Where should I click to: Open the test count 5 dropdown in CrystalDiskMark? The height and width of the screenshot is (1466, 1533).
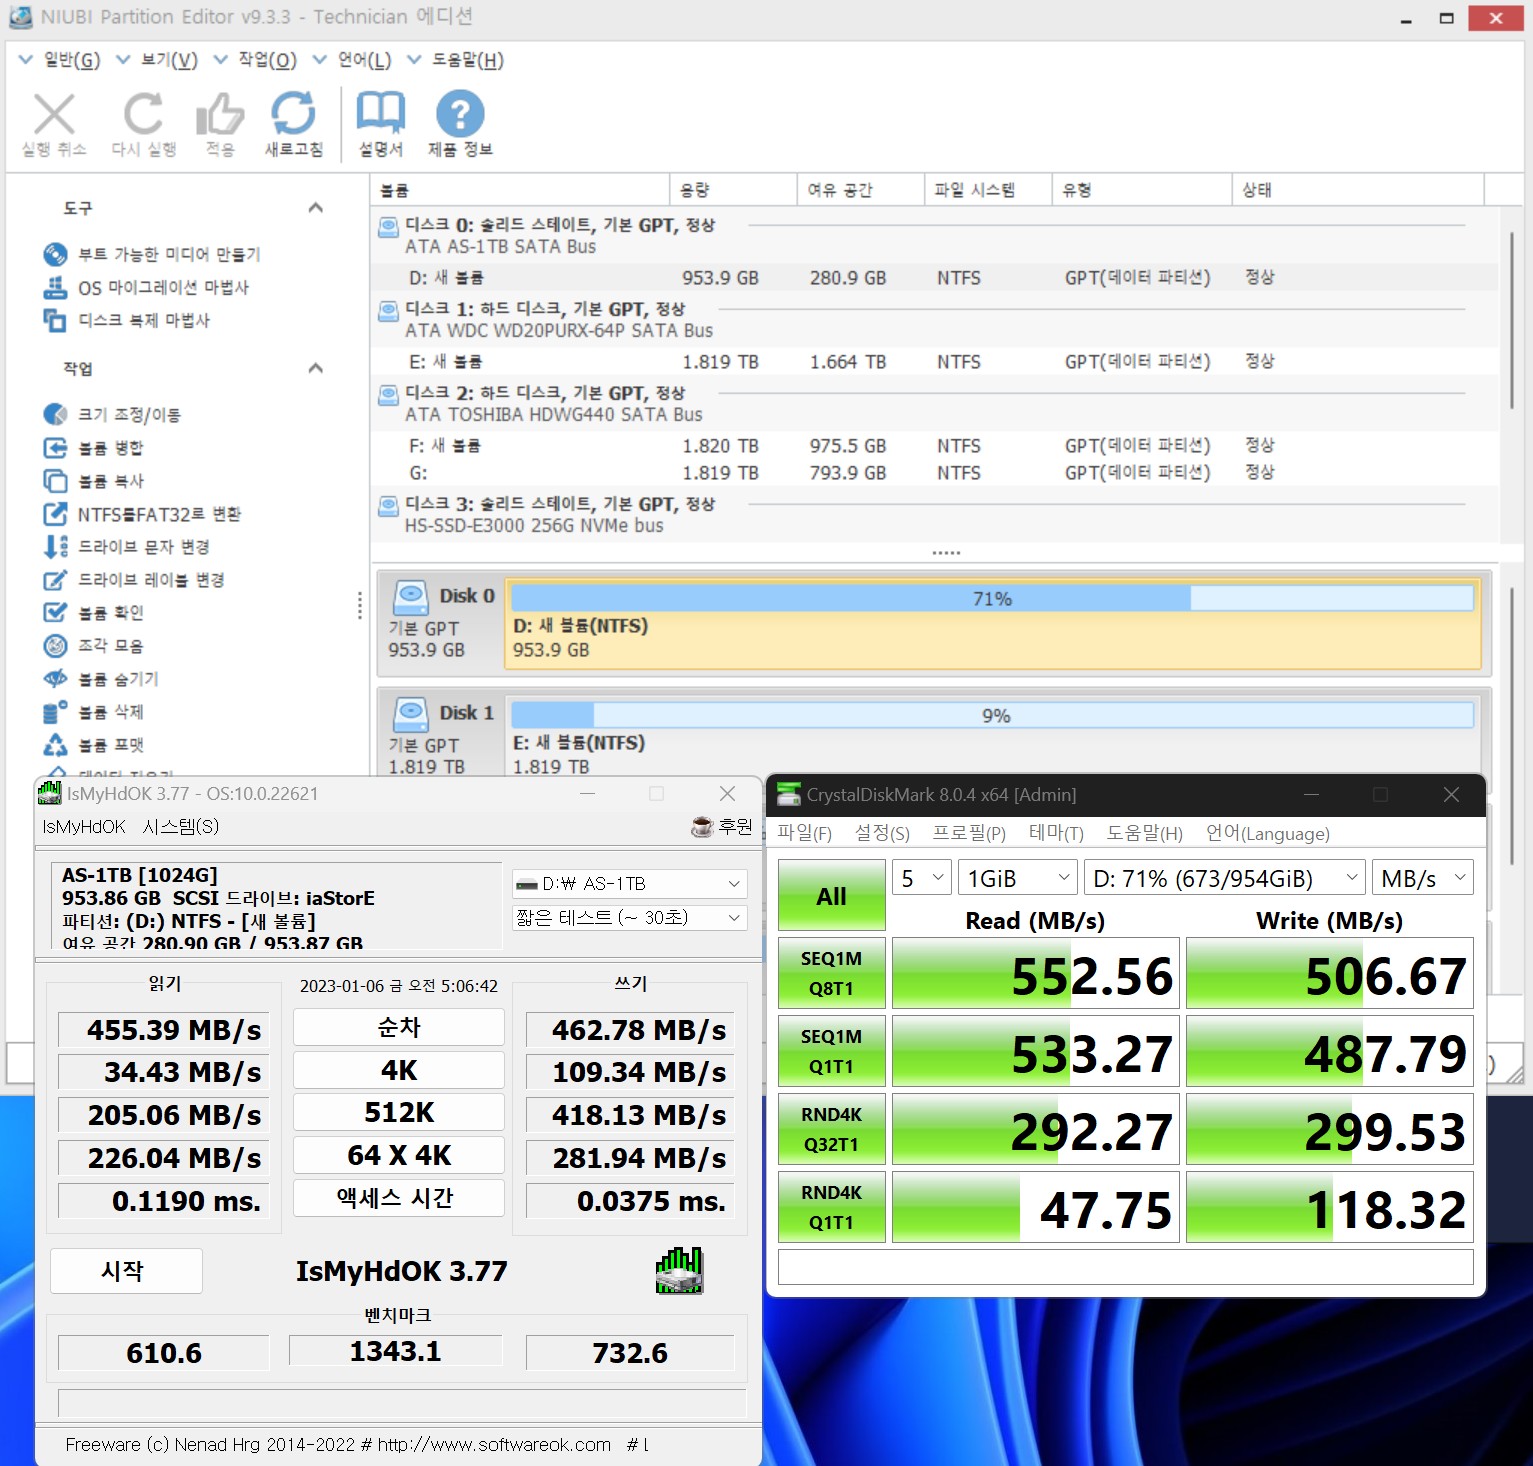click(x=921, y=879)
